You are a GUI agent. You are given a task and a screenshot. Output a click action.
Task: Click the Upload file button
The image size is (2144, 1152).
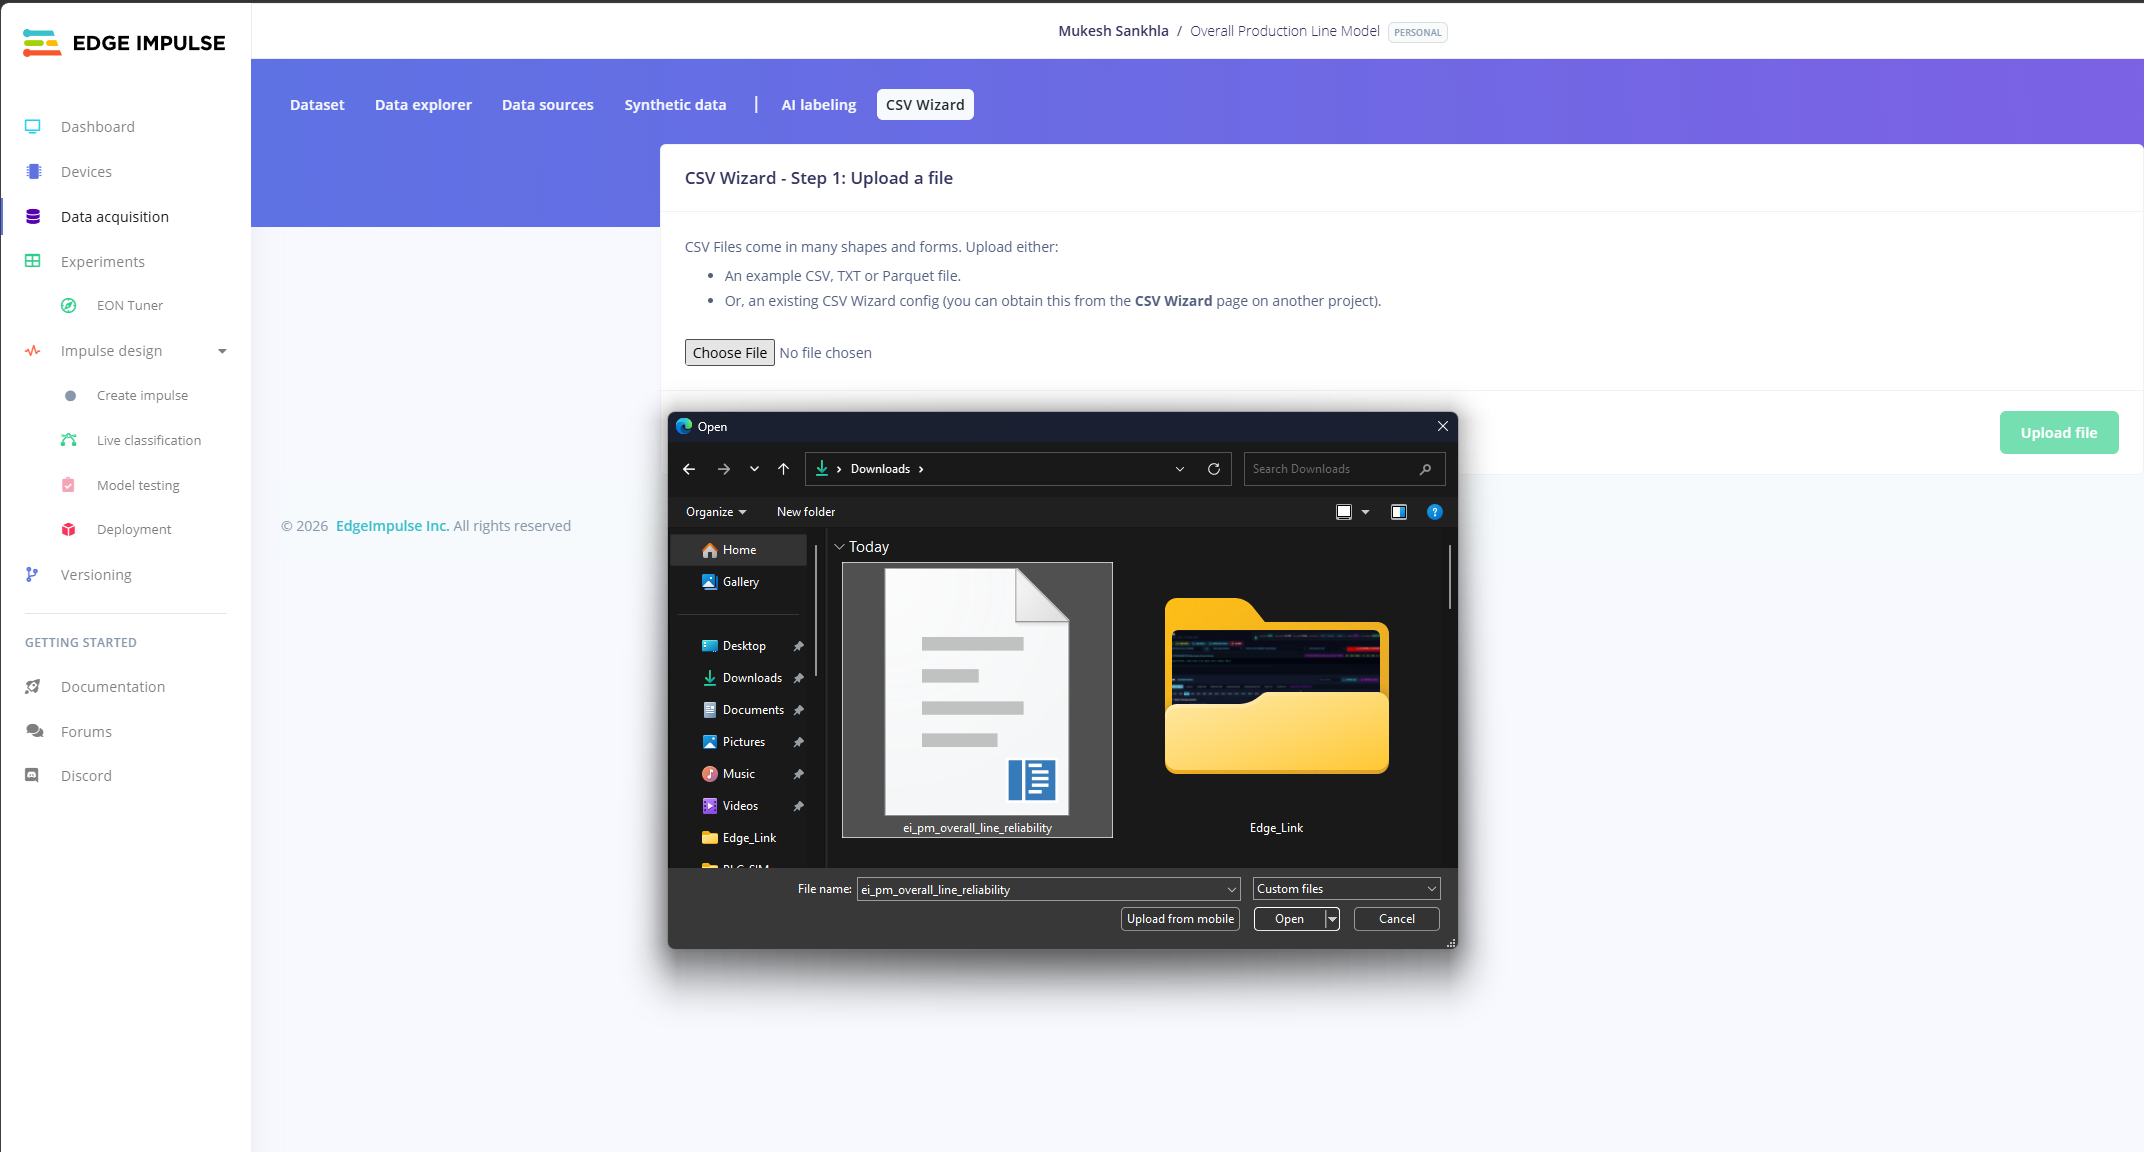[2059, 433]
